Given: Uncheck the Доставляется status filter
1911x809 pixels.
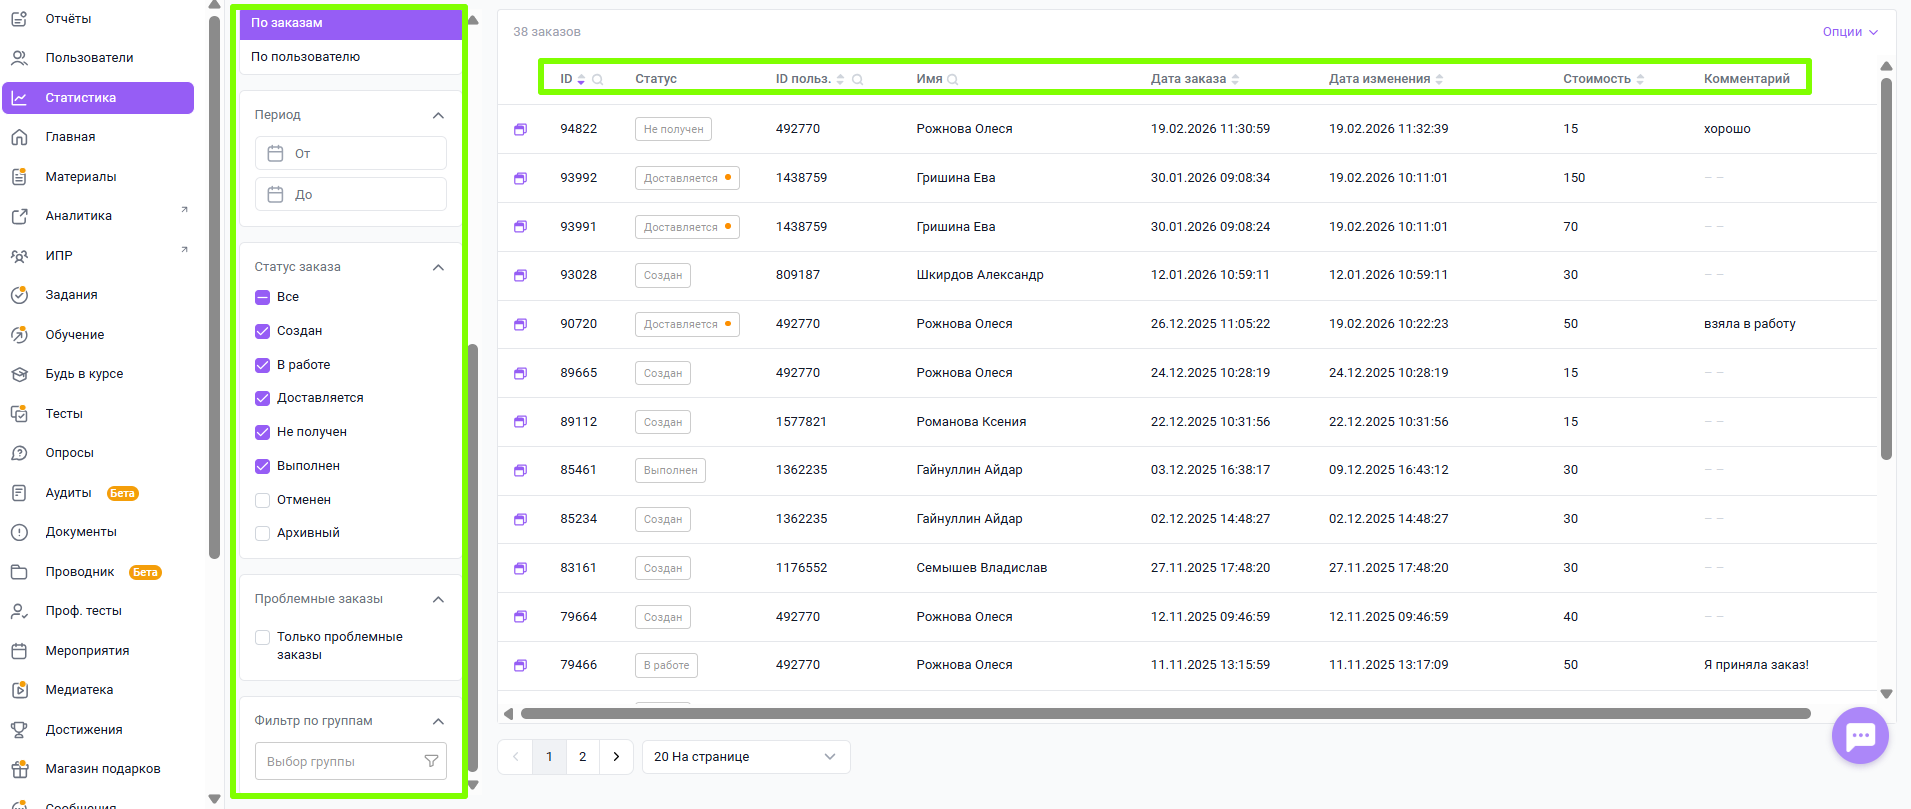Looking at the screenshot, I should [x=263, y=398].
